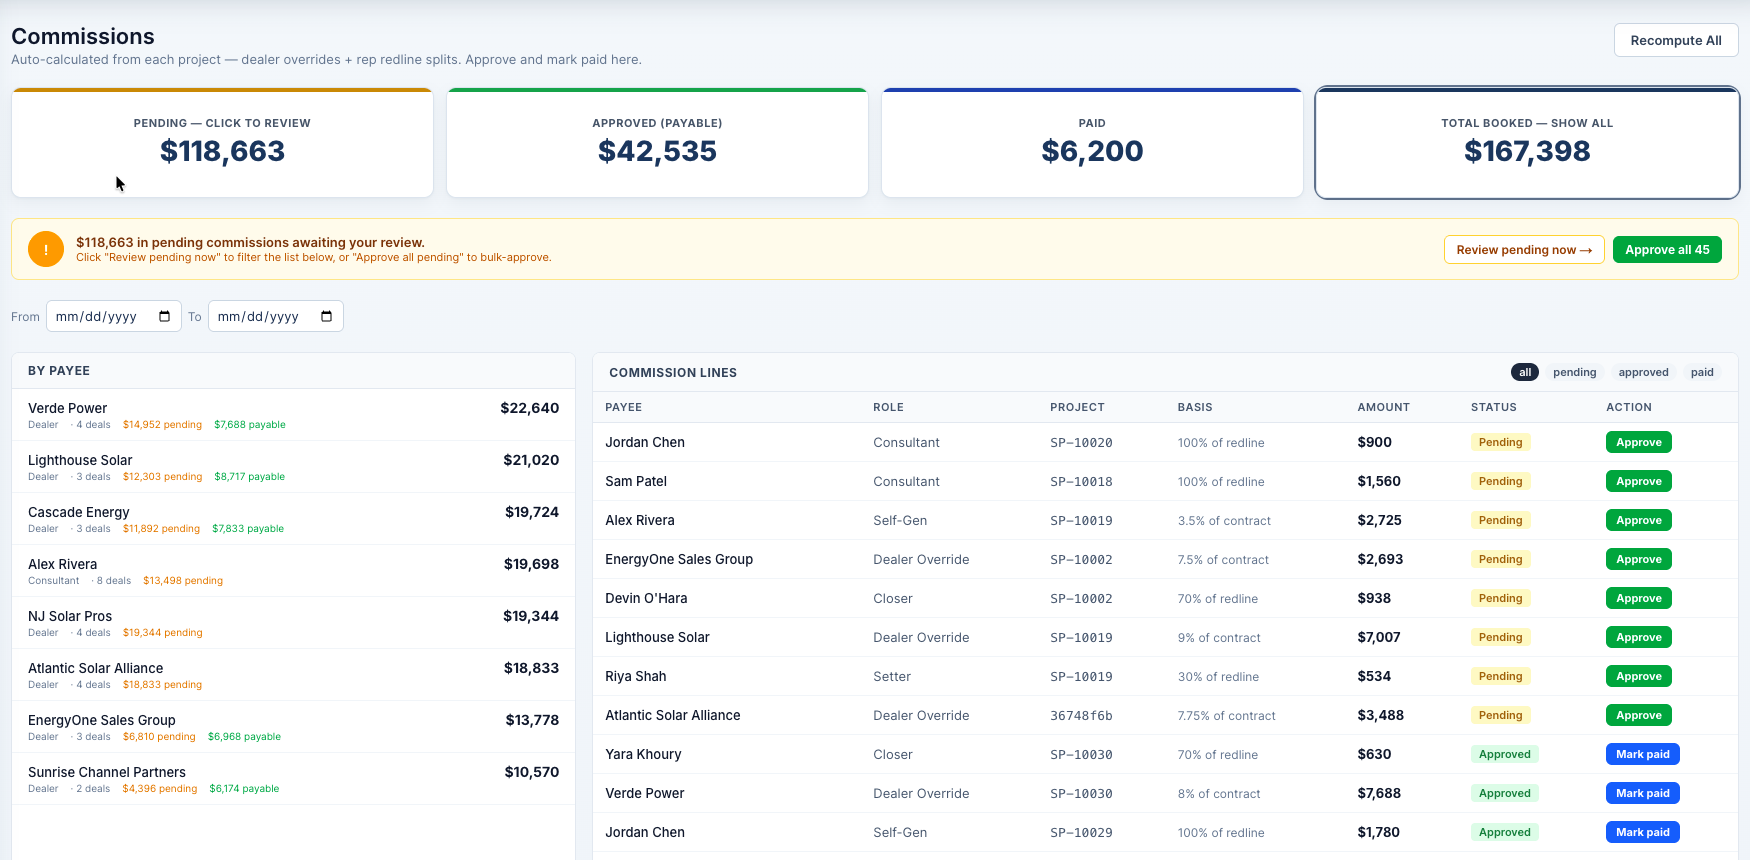The height and width of the screenshot is (860, 1750).
Task: Click '$19,344 pending' under NJ Solar Pros
Action: point(162,632)
